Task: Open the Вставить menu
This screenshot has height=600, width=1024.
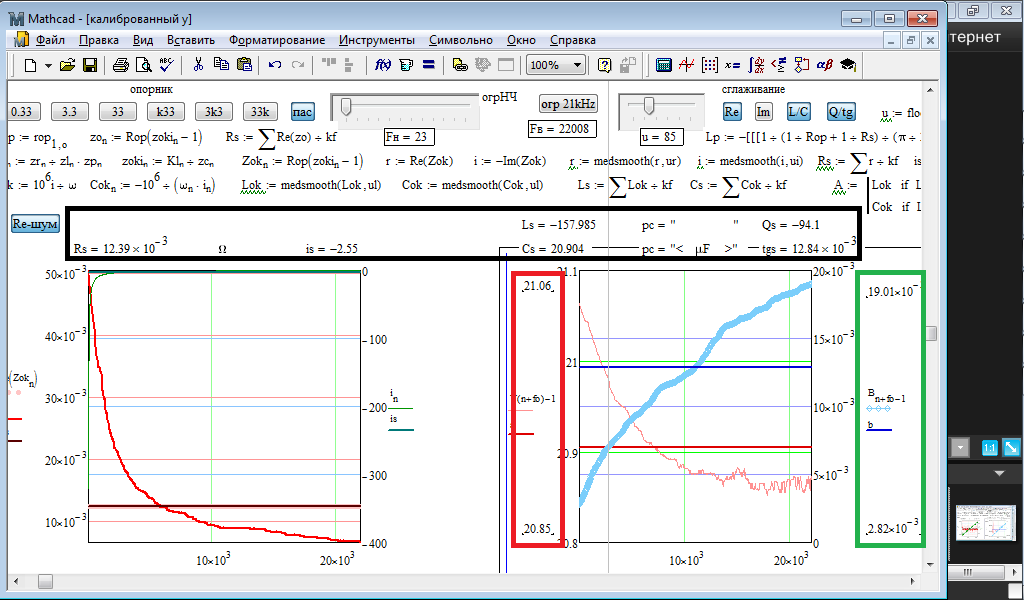Action: (x=190, y=40)
